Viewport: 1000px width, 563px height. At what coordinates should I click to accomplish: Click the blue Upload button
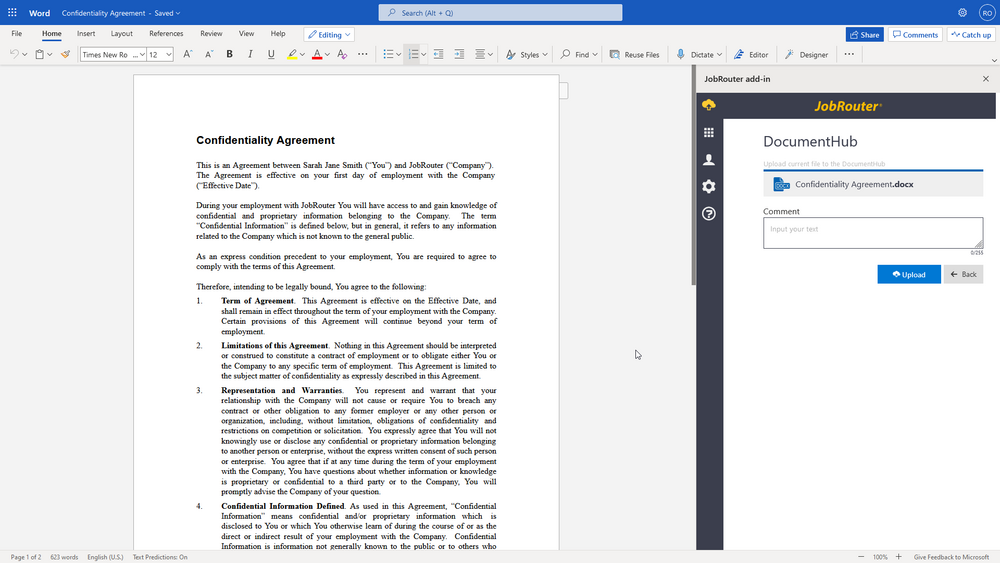pos(908,274)
